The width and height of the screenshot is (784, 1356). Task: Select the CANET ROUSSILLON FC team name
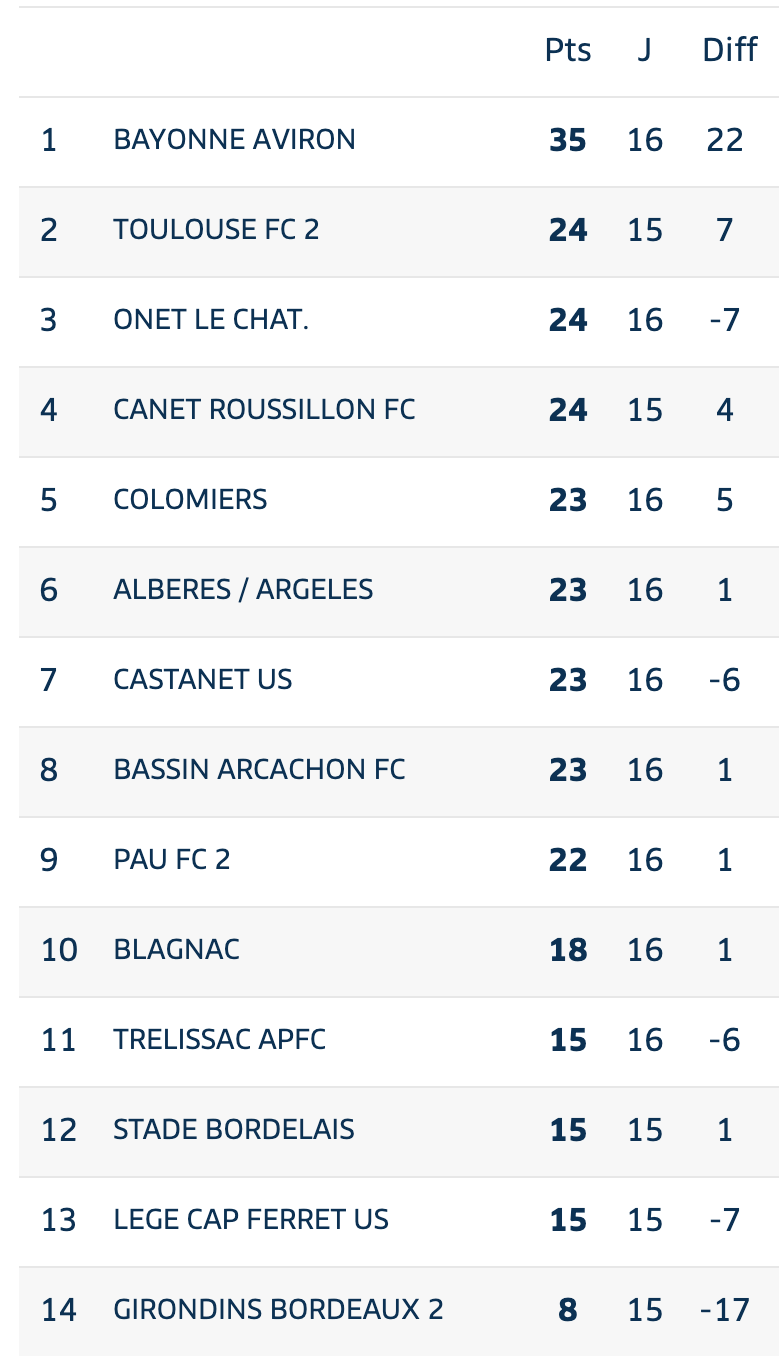[x=264, y=410]
